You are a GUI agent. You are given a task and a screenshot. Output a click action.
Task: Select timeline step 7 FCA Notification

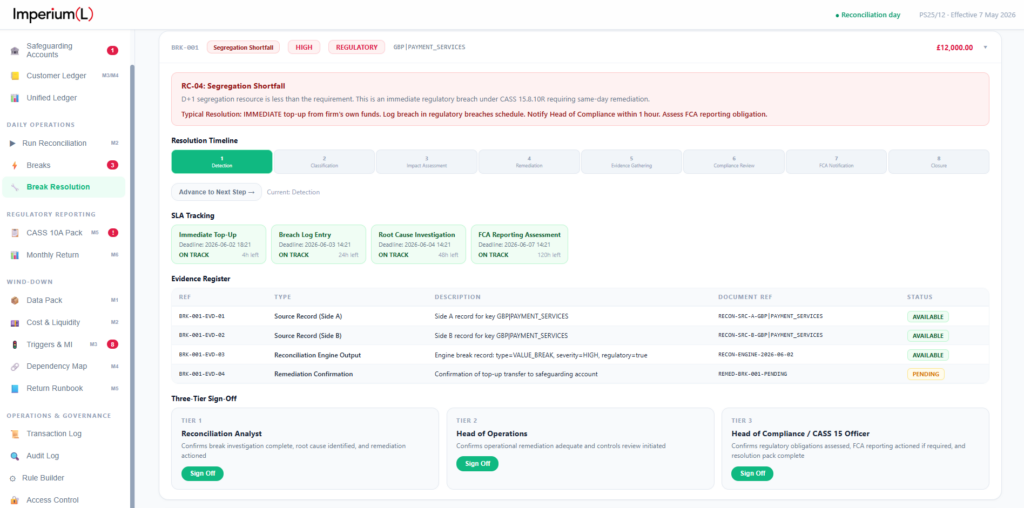tap(837, 162)
